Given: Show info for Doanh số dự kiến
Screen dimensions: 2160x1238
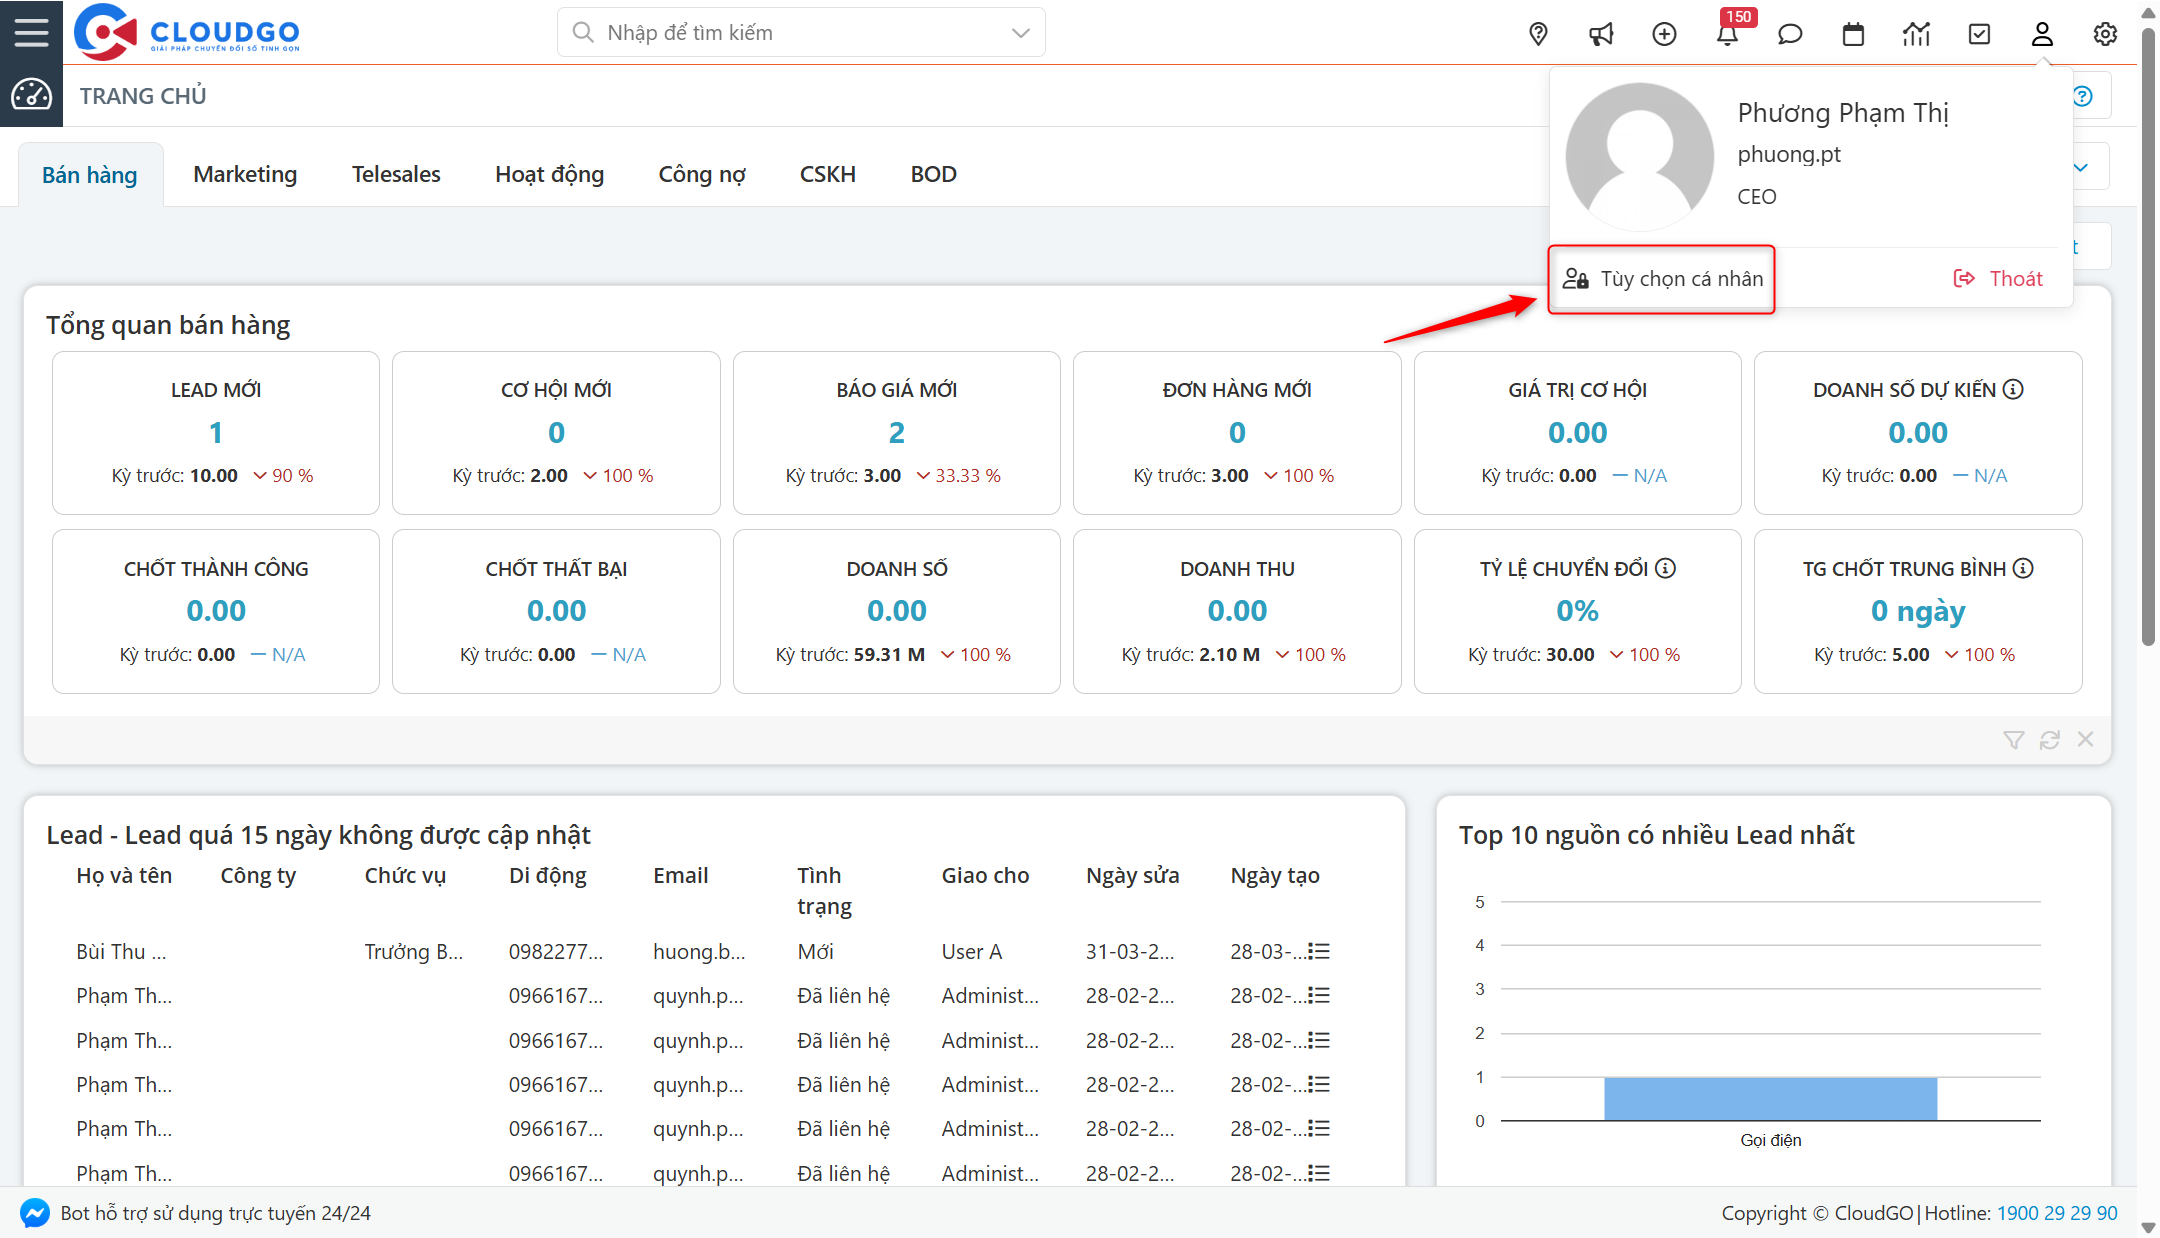Looking at the screenshot, I should tap(2013, 389).
